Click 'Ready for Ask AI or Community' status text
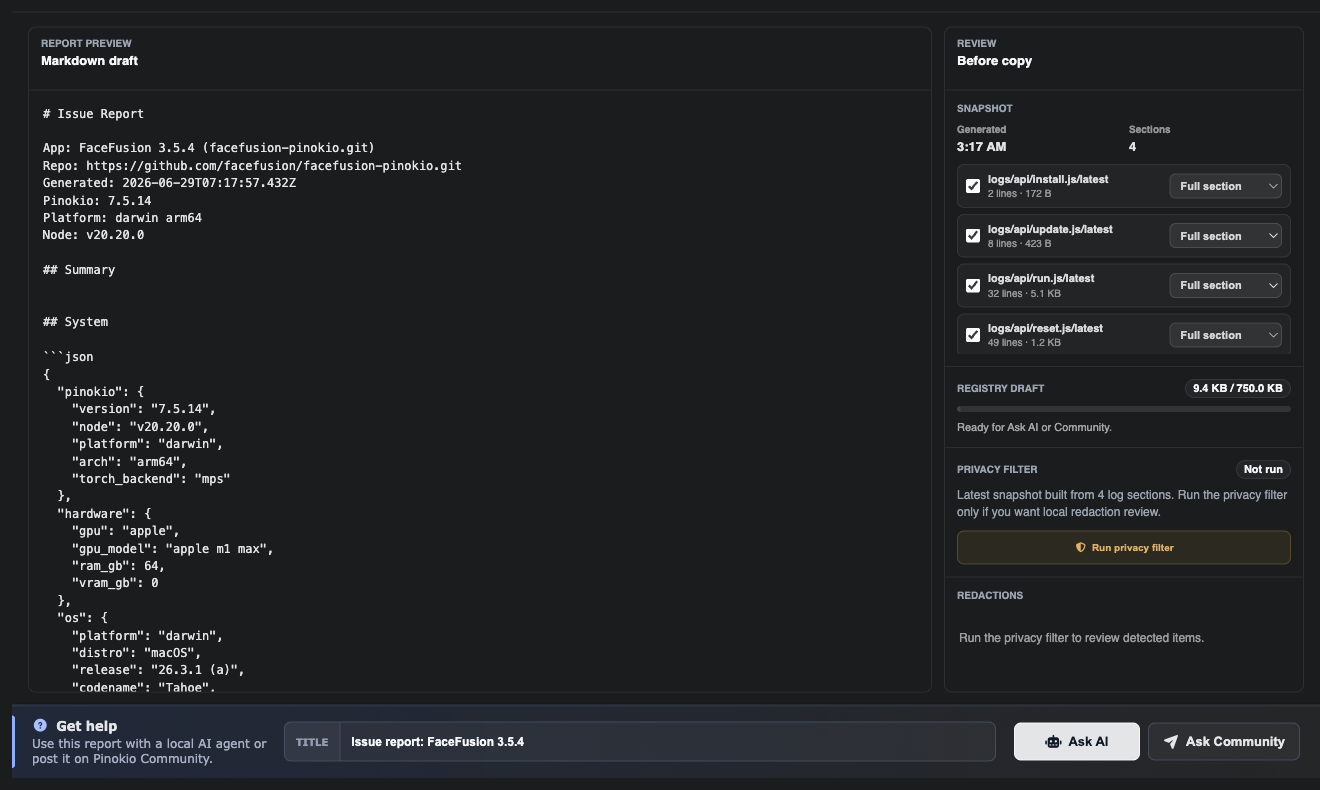Image resolution: width=1320 pixels, height=790 pixels. (x=1034, y=427)
